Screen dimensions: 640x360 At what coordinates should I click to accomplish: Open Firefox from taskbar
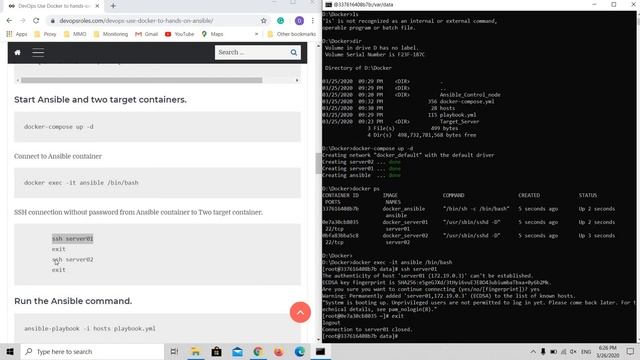click(279, 351)
